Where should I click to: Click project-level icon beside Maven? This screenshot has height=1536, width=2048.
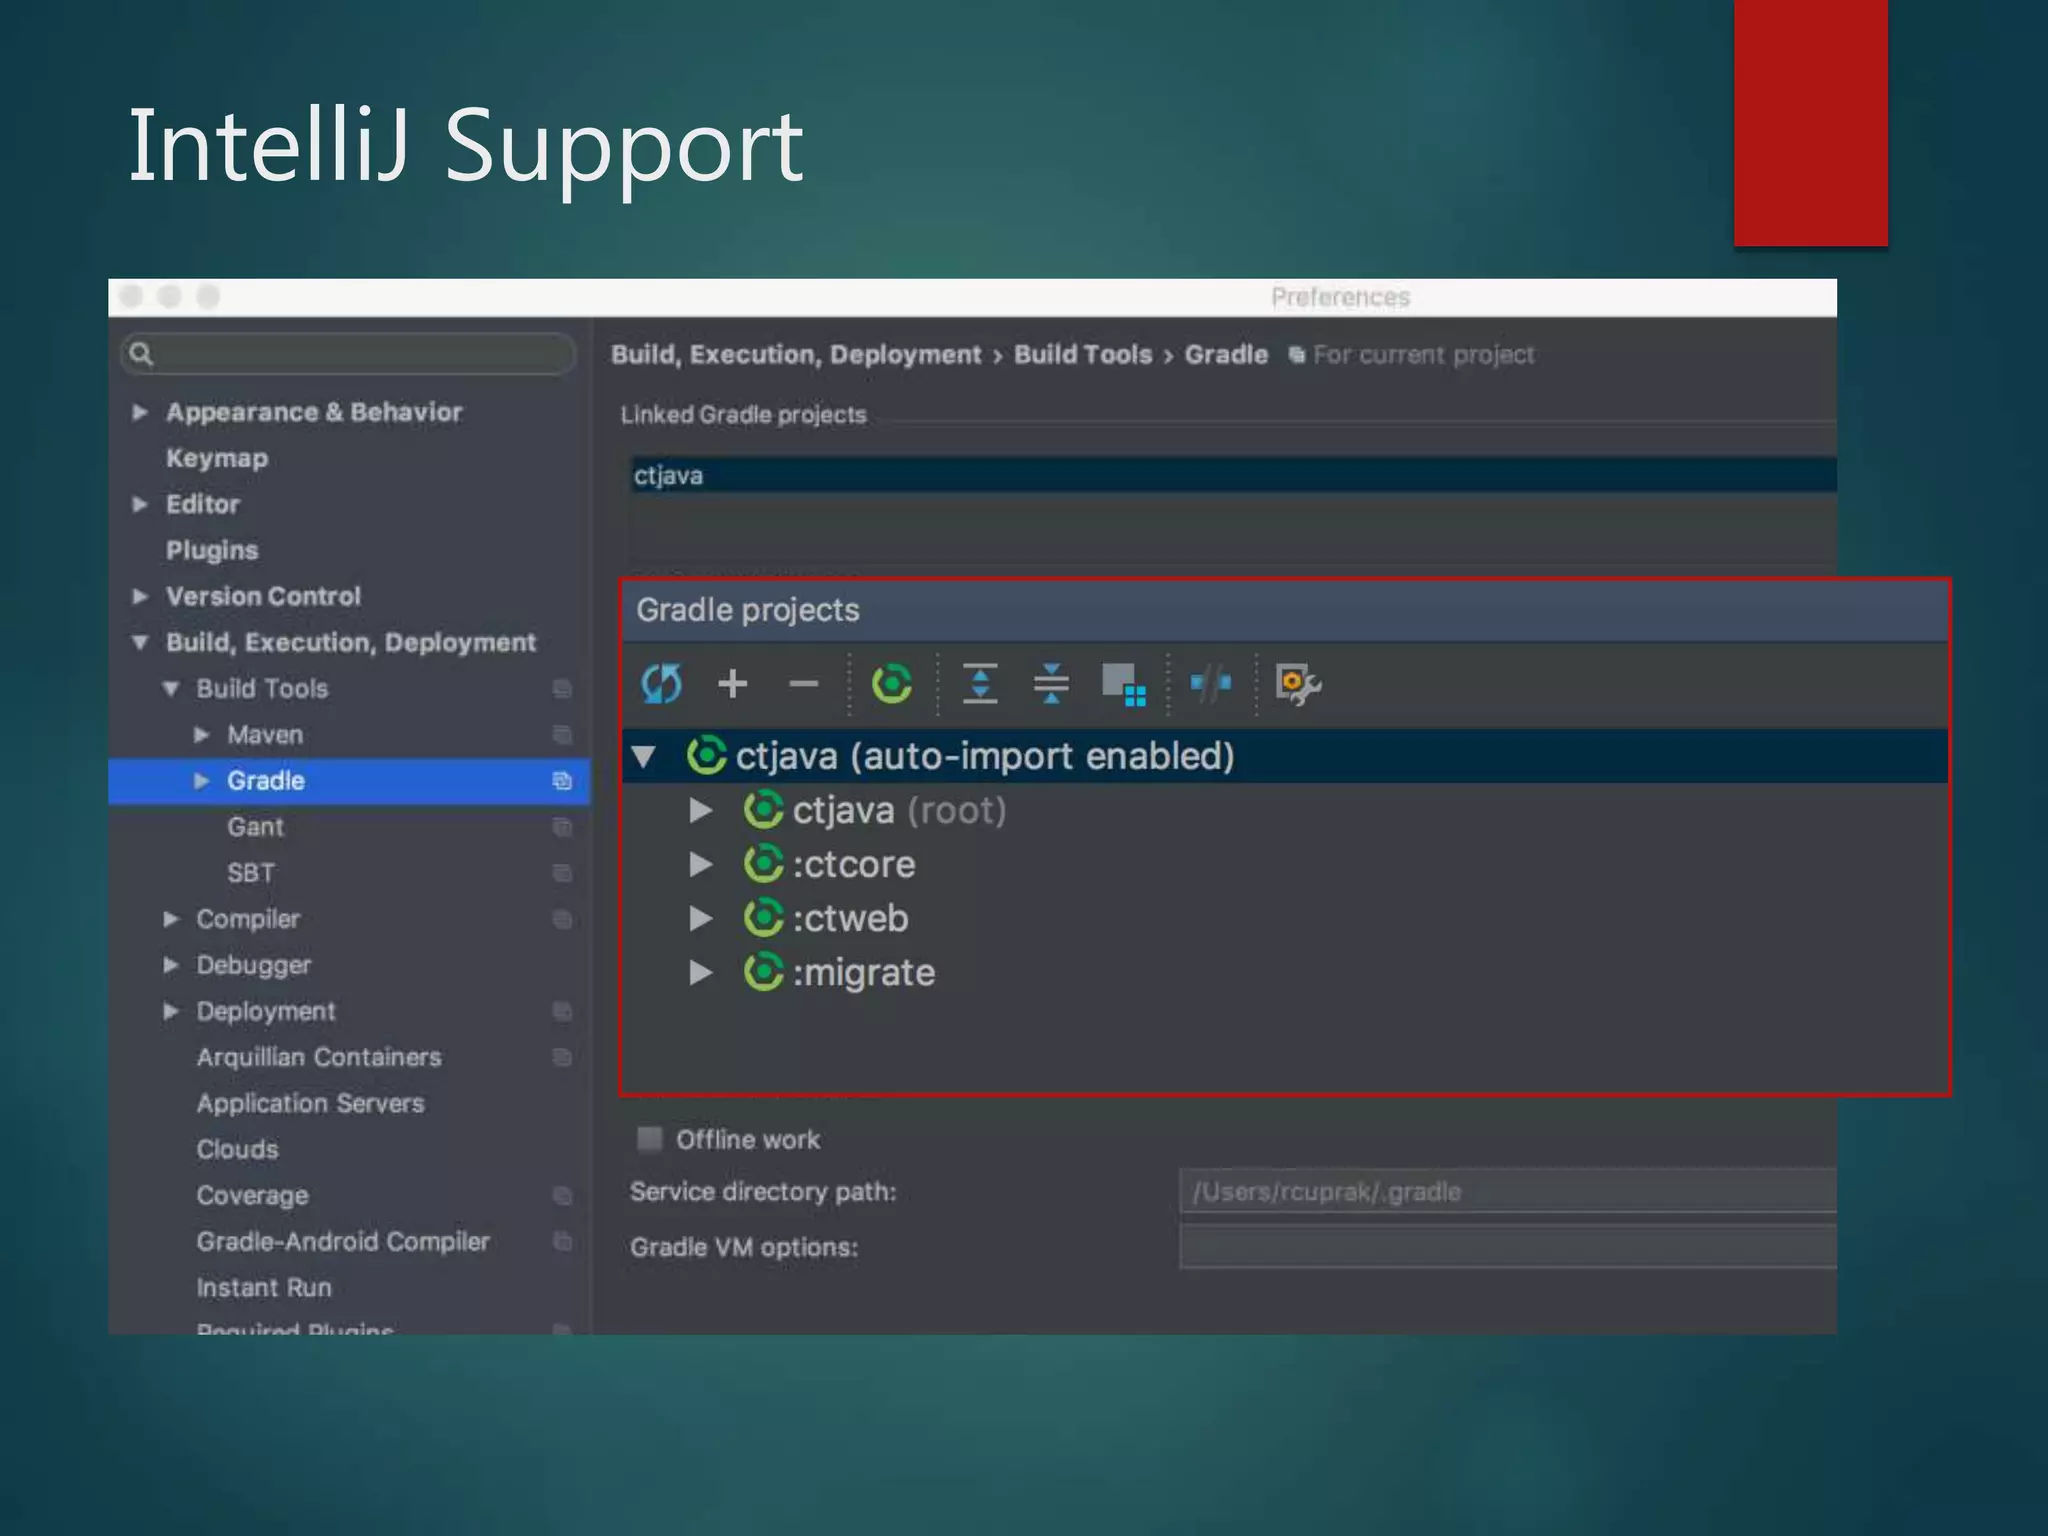[562, 735]
